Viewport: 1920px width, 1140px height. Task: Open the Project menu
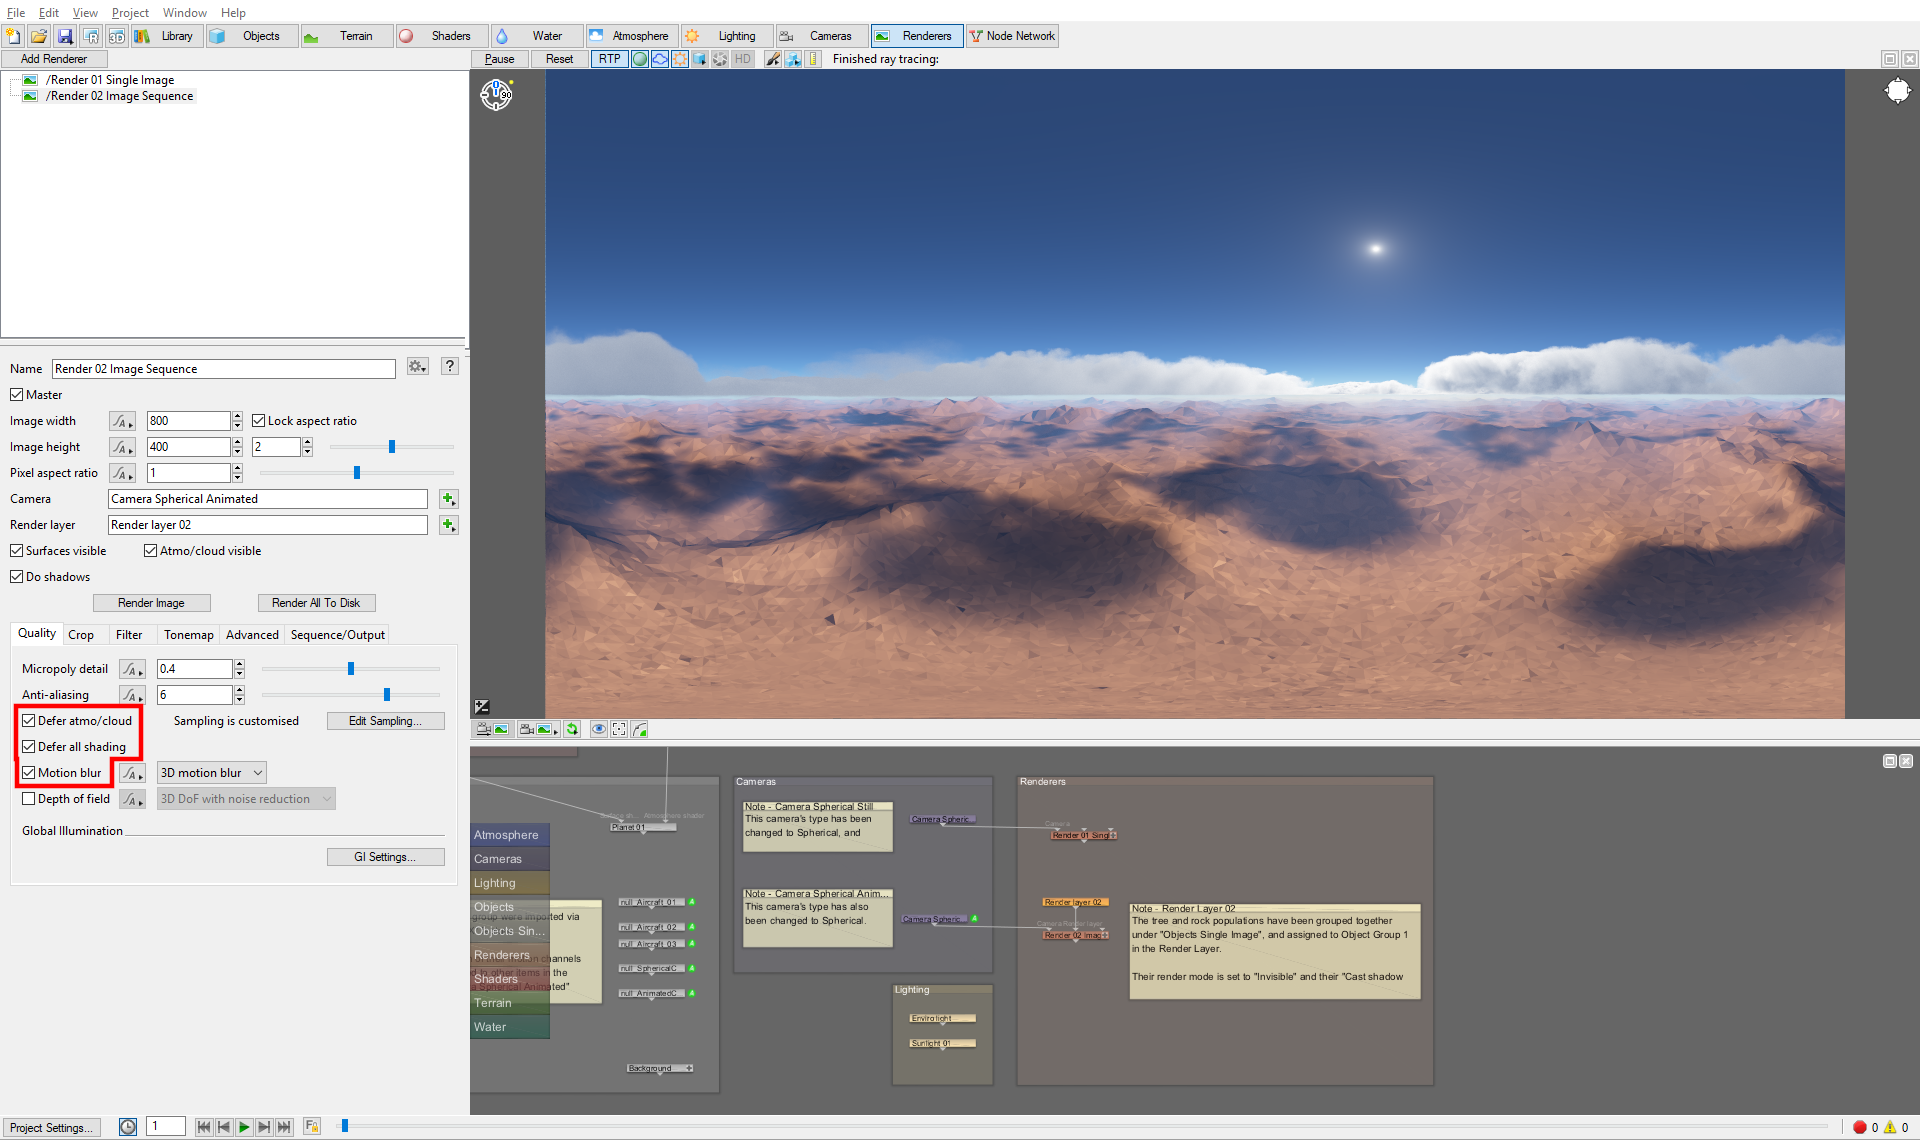(130, 13)
